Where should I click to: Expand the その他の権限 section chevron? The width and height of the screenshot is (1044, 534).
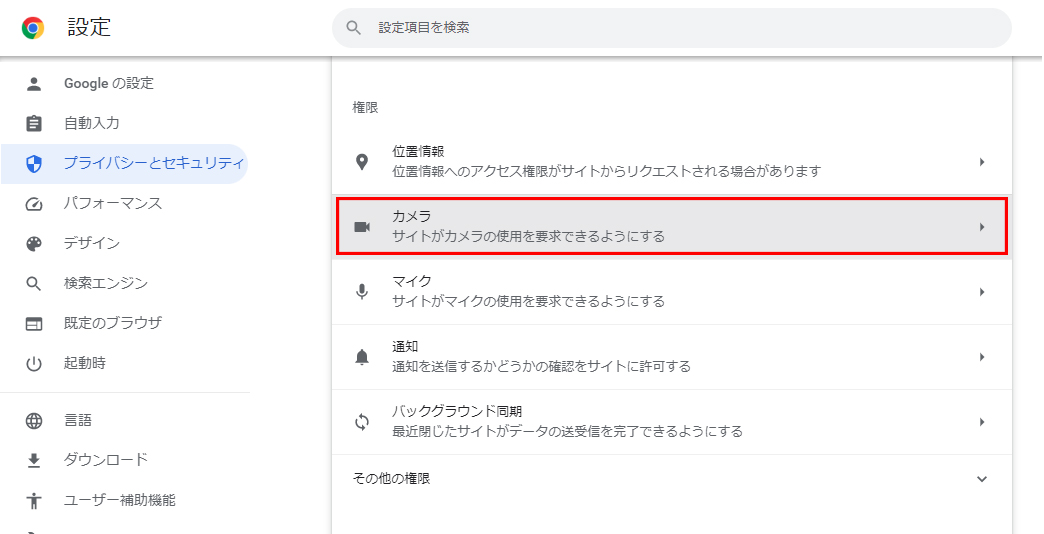point(981,479)
